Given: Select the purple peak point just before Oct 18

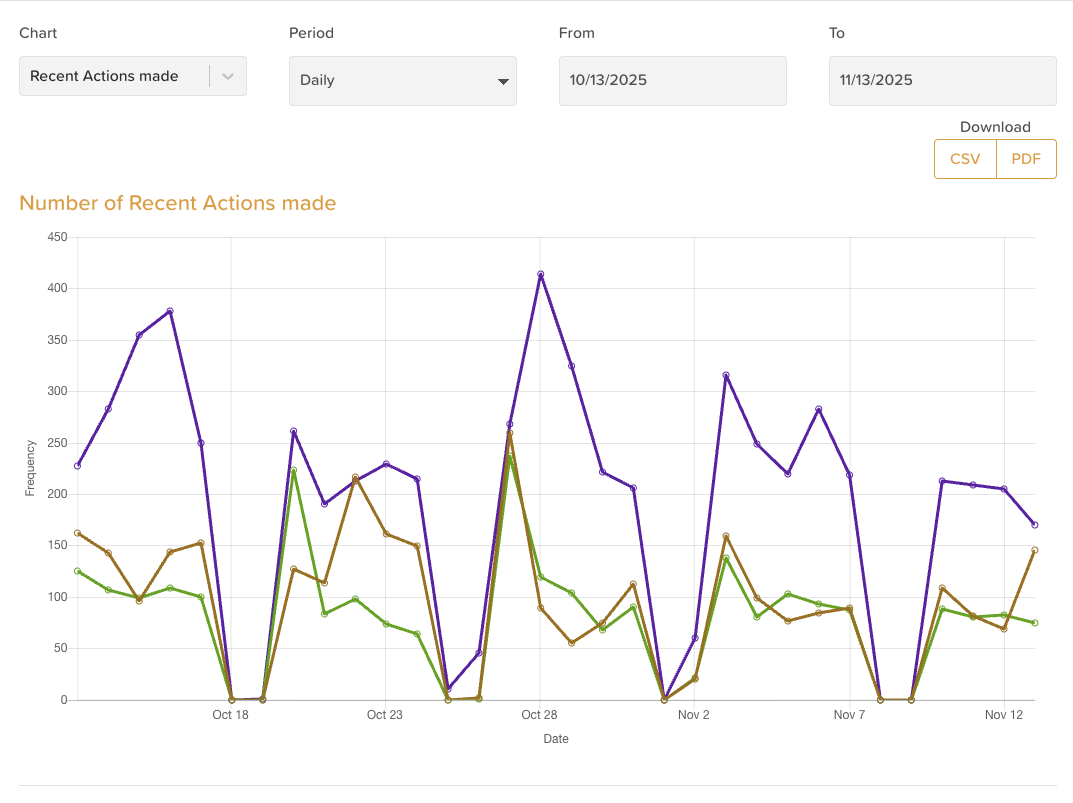Looking at the screenshot, I should coord(170,311).
